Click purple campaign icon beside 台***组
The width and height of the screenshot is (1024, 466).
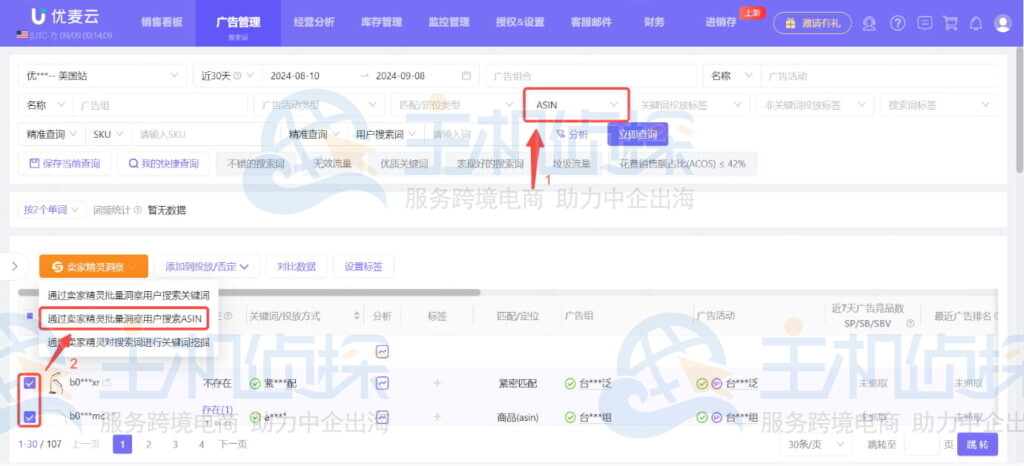coord(716,417)
